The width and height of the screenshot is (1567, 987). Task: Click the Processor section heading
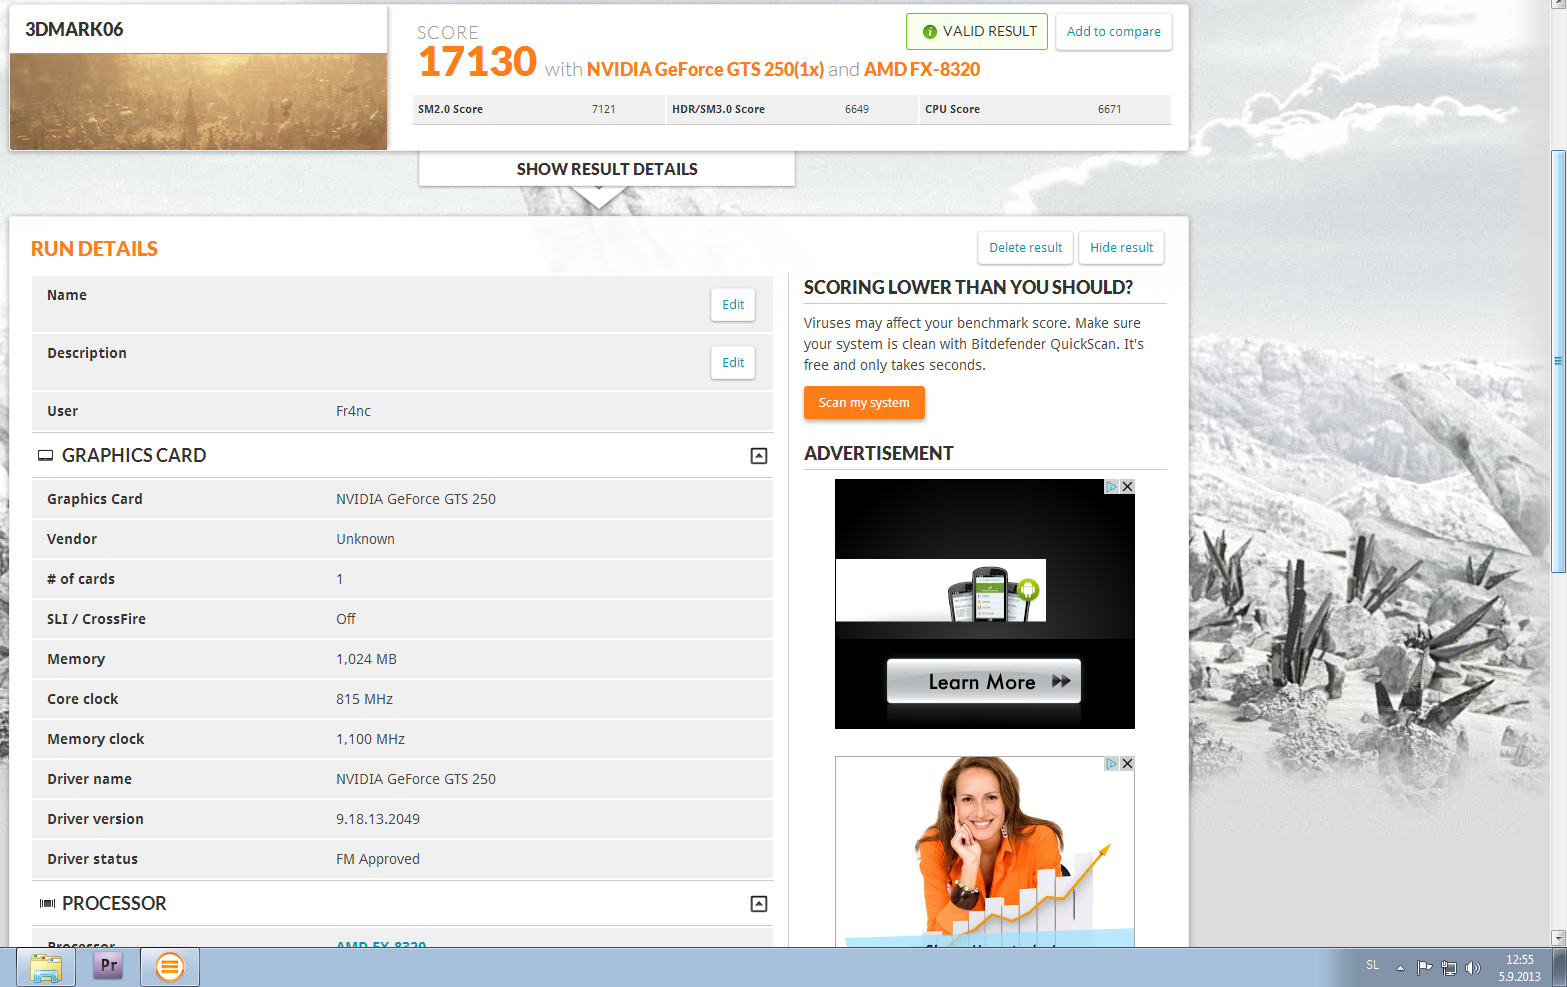[x=114, y=904]
